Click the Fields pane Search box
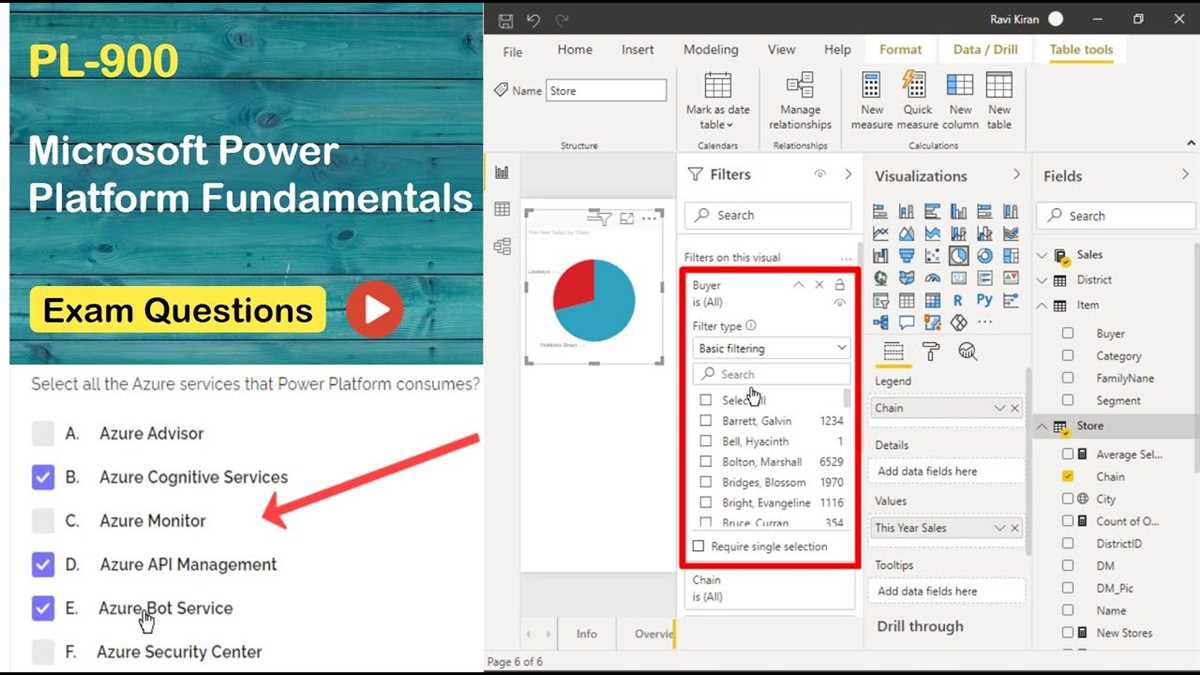The width and height of the screenshot is (1200, 675). point(1116,216)
